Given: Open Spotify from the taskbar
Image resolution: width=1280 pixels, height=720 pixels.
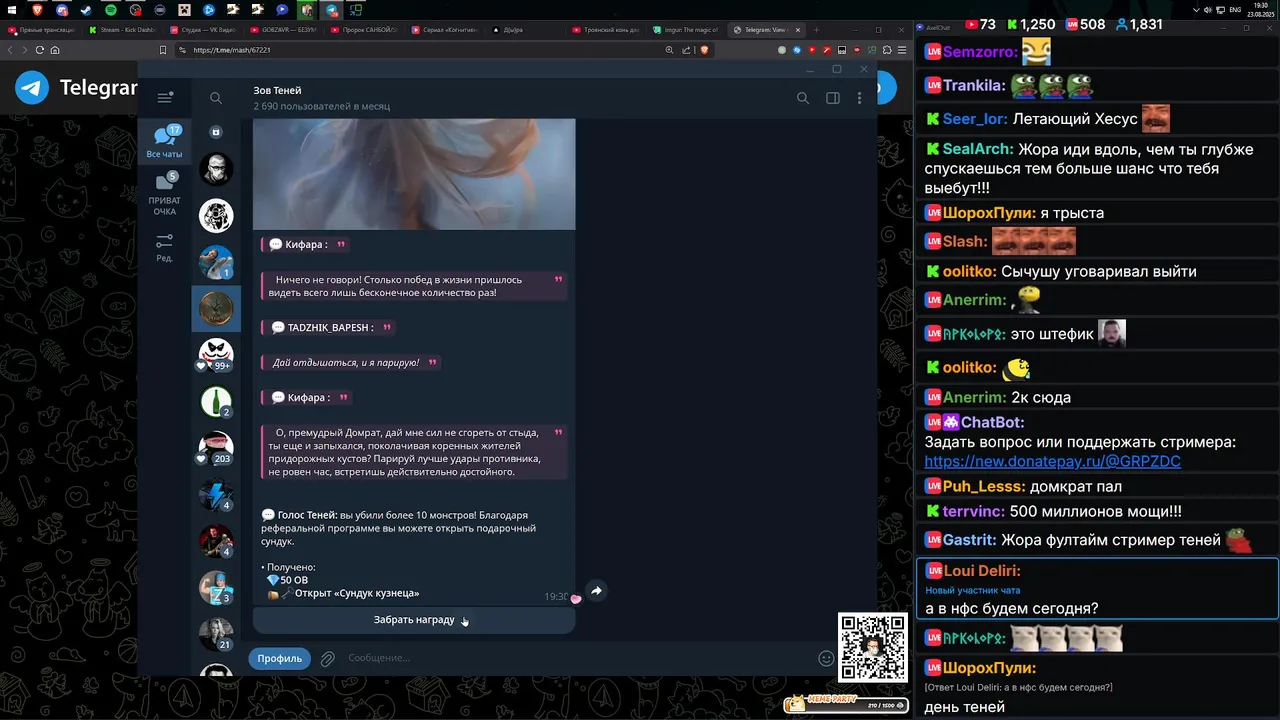Looking at the screenshot, I should pyautogui.click(x=110, y=9).
